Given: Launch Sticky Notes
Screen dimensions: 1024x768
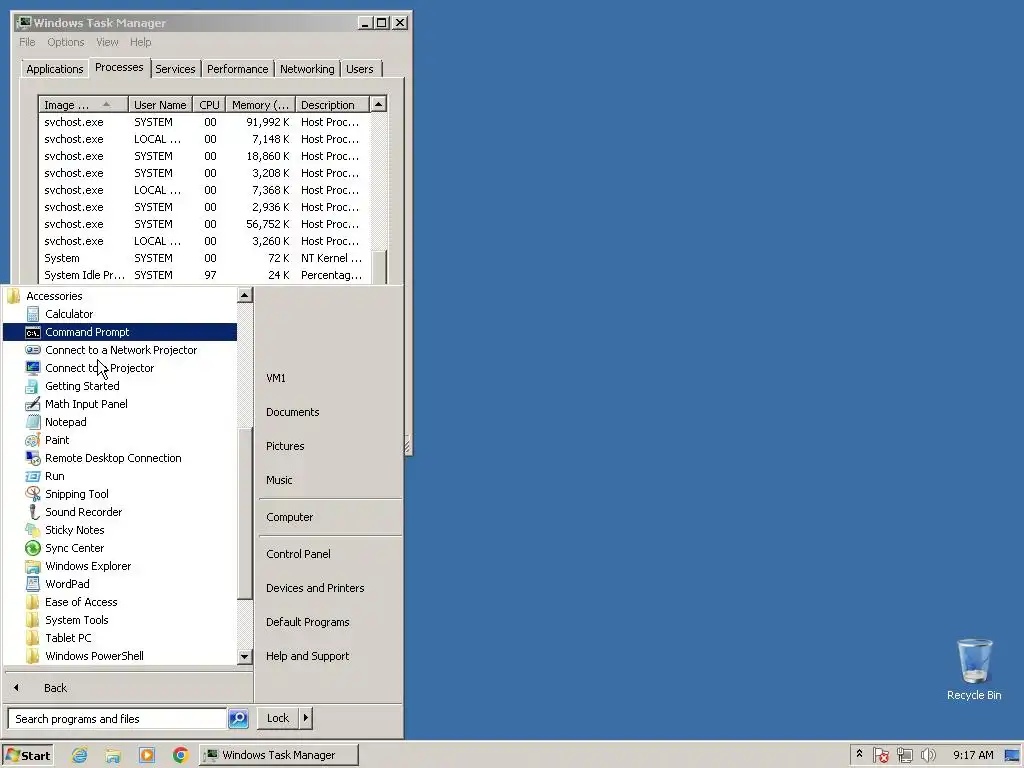Looking at the screenshot, I should coord(74,530).
